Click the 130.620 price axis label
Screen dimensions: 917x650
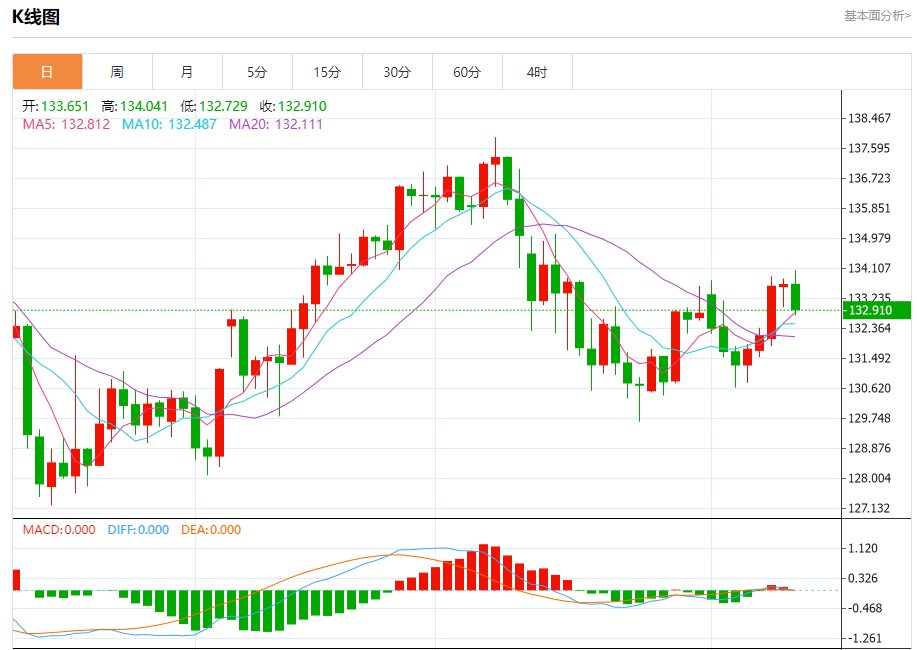click(869, 388)
